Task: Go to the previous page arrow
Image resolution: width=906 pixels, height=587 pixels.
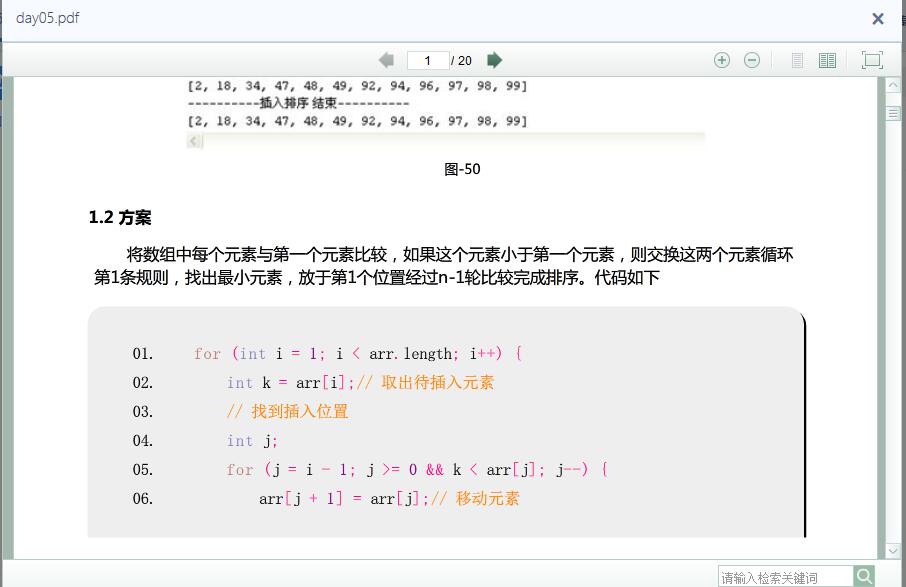Action: coord(387,60)
